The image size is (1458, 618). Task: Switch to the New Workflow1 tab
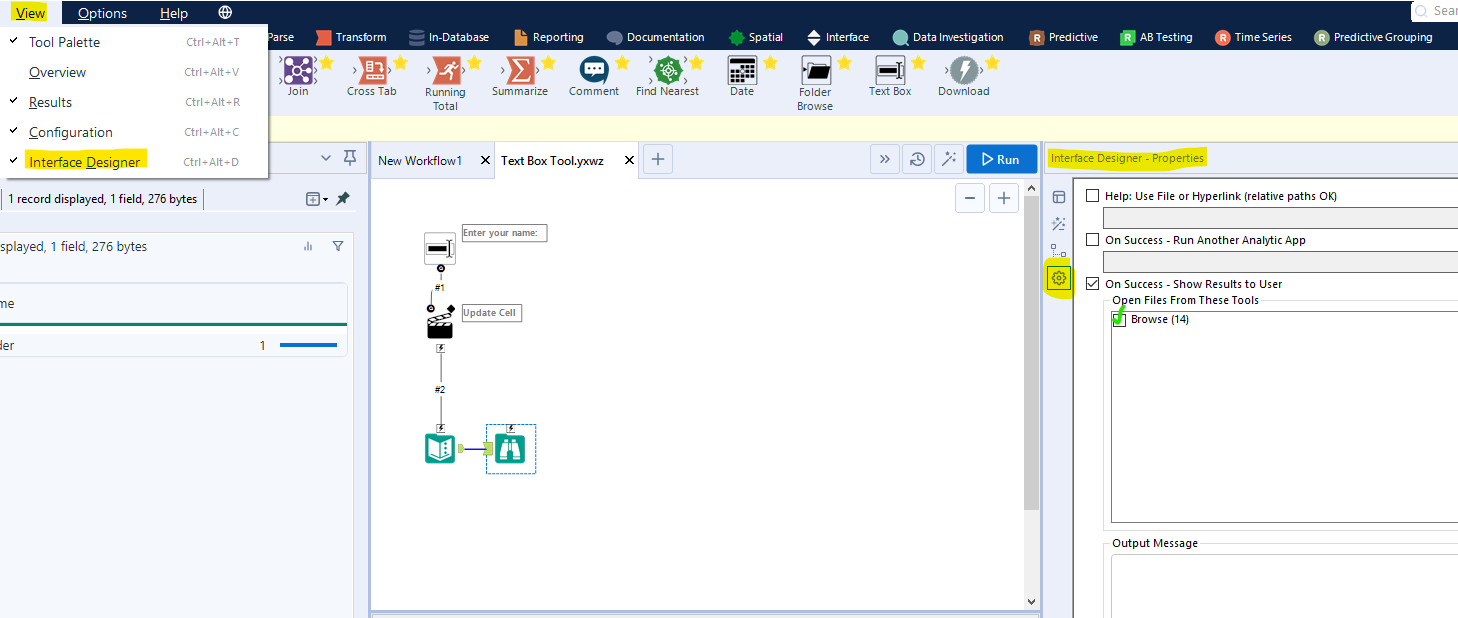pyautogui.click(x=420, y=159)
